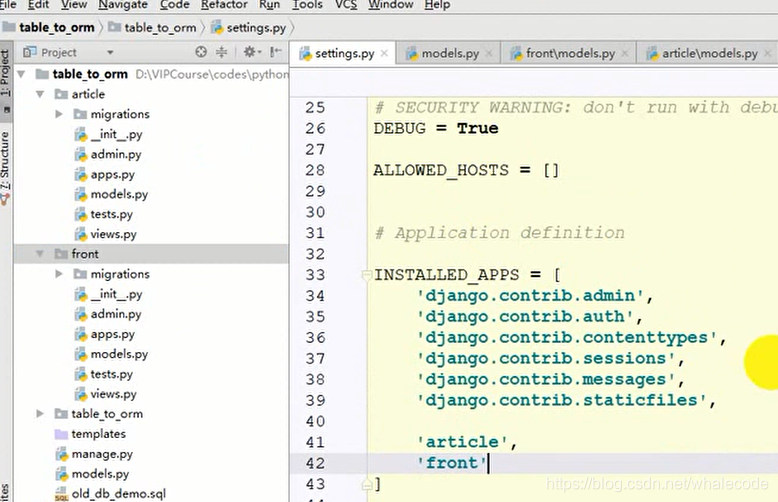Image resolution: width=778 pixels, height=502 pixels.
Task: Open the VCS menu
Action: coord(346,4)
